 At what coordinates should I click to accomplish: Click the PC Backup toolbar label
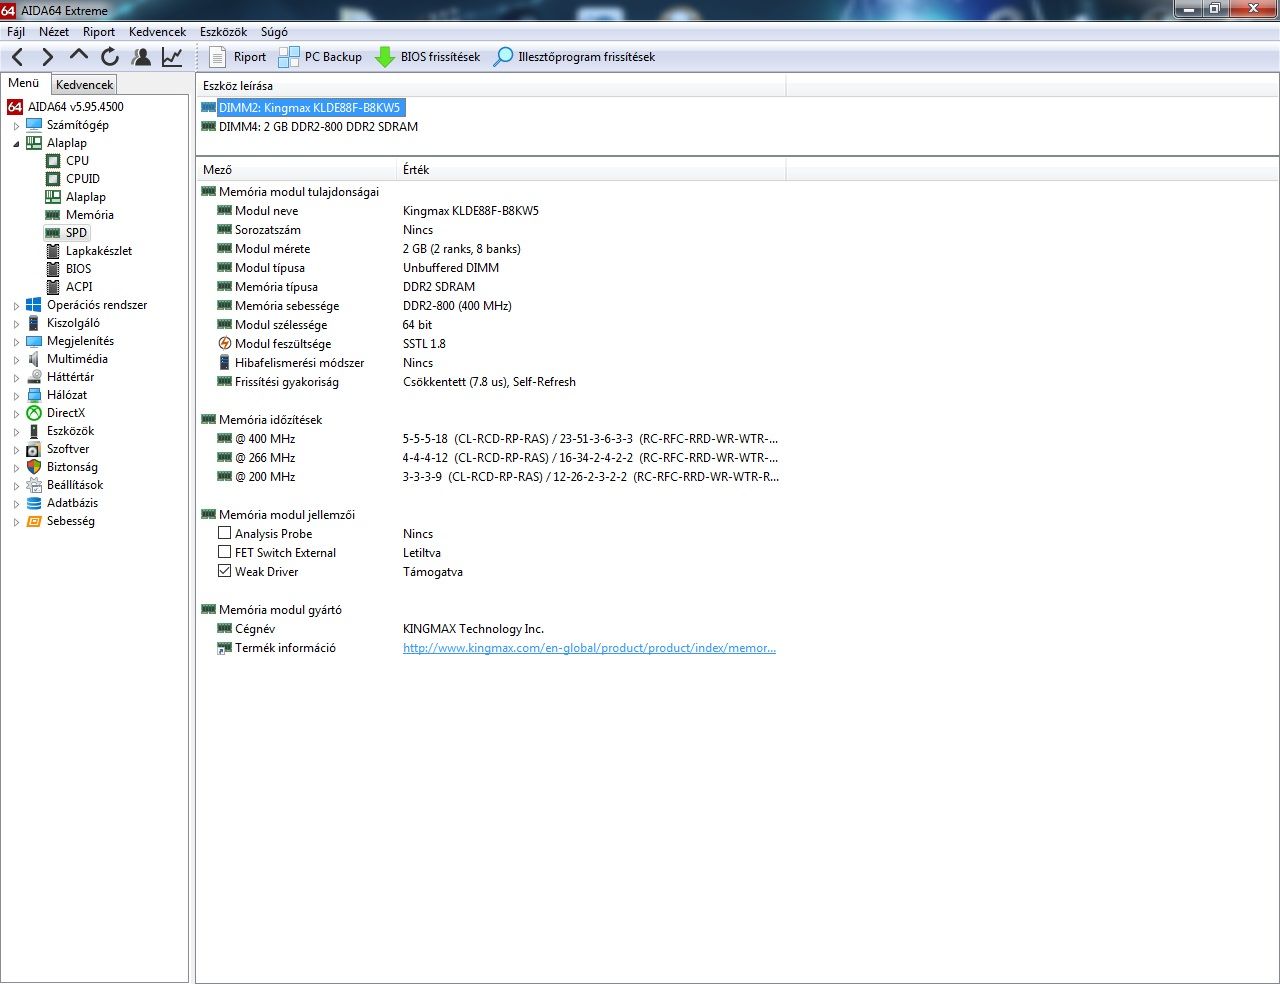coord(333,57)
